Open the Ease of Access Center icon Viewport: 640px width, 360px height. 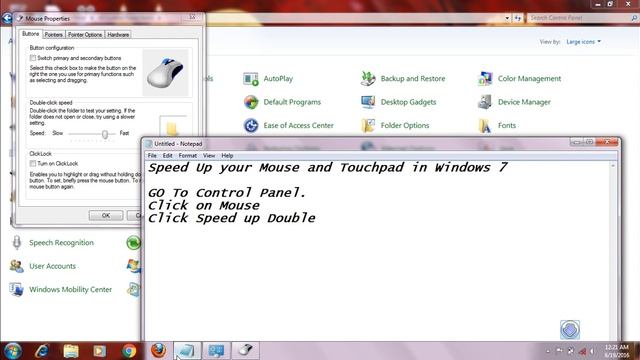(x=251, y=125)
